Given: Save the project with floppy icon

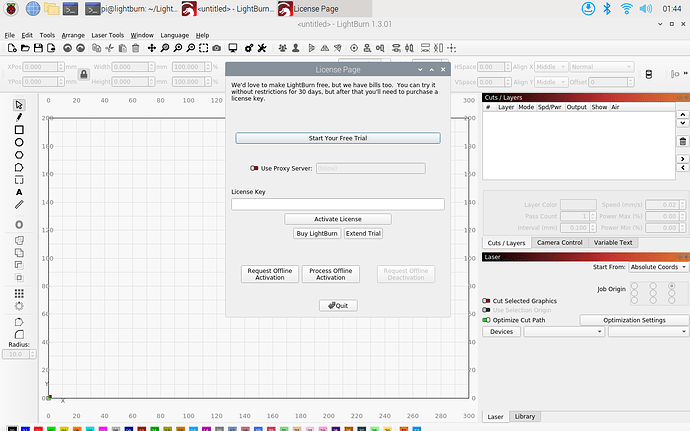Looking at the screenshot, I should click(x=38, y=48).
